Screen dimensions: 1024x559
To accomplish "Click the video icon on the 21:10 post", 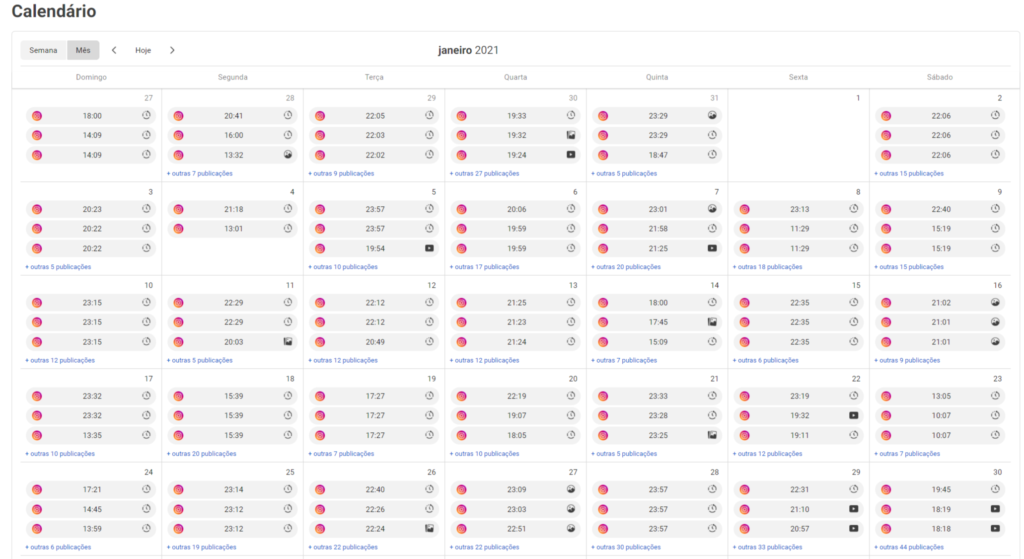I will click(x=854, y=509).
